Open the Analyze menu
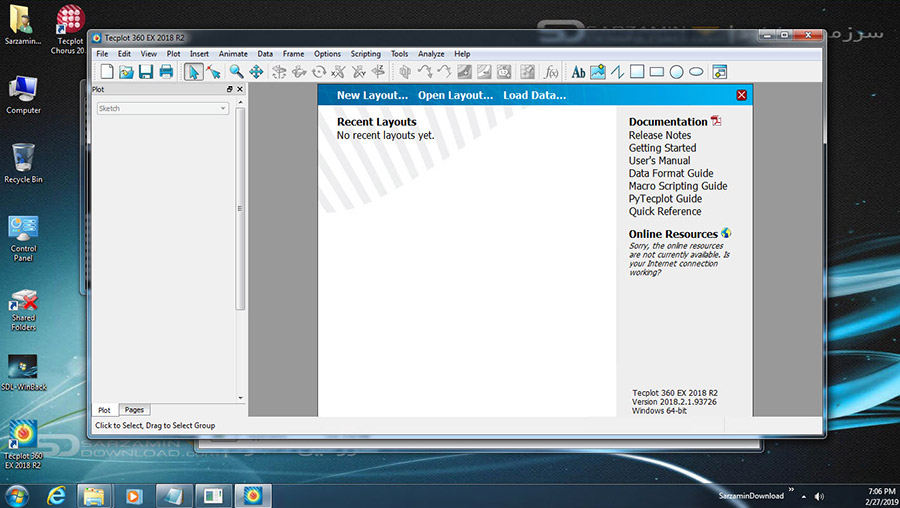 (431, 54)
